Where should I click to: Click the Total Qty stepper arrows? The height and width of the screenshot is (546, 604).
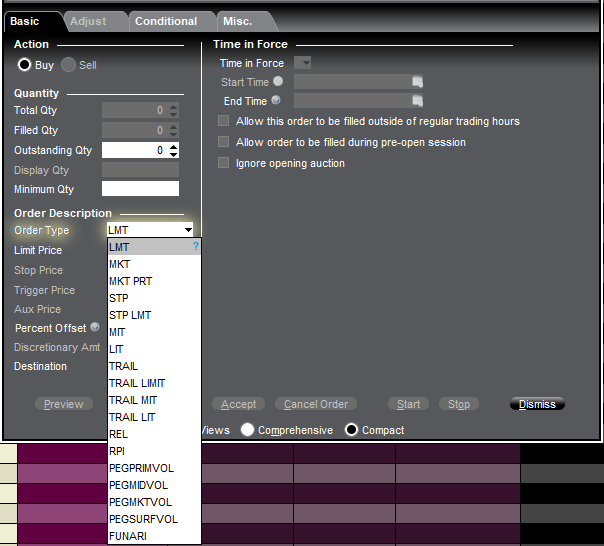(x=174, y=110)
